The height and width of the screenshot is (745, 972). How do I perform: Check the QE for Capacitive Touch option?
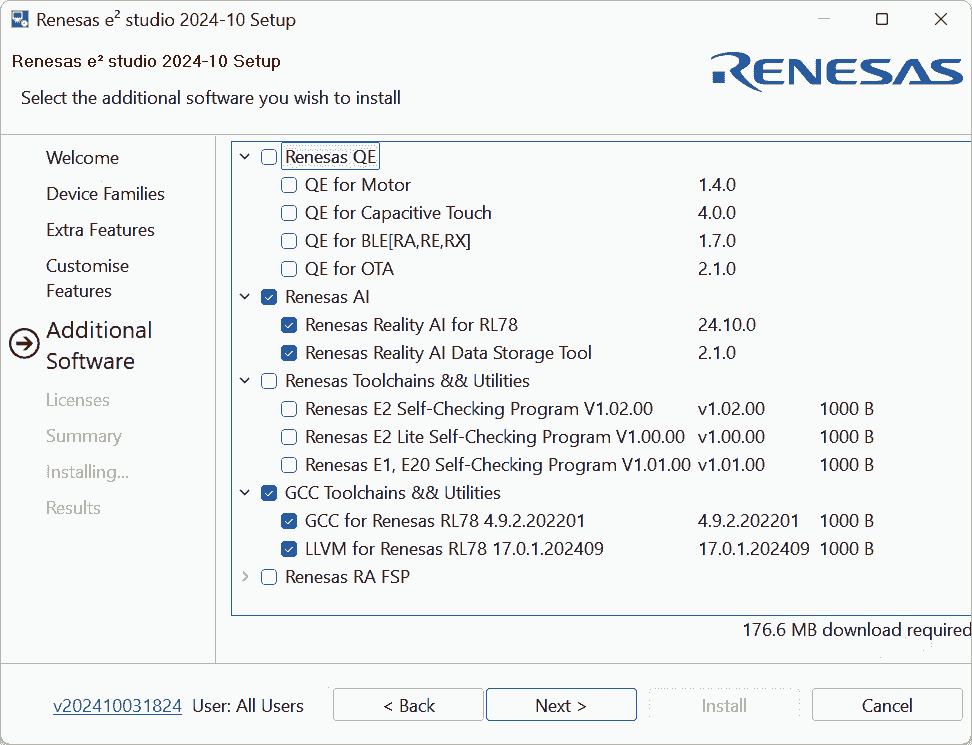click(x=289, y=213)
